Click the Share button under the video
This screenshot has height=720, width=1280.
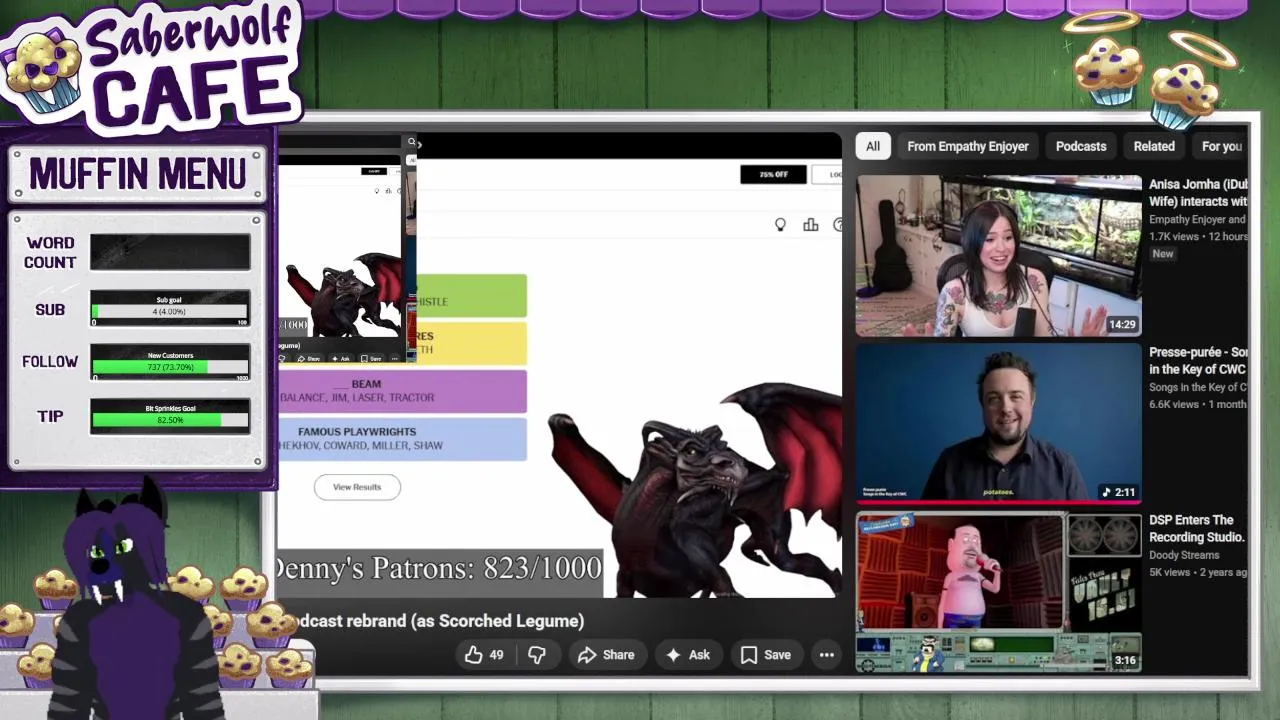(606, 655)
